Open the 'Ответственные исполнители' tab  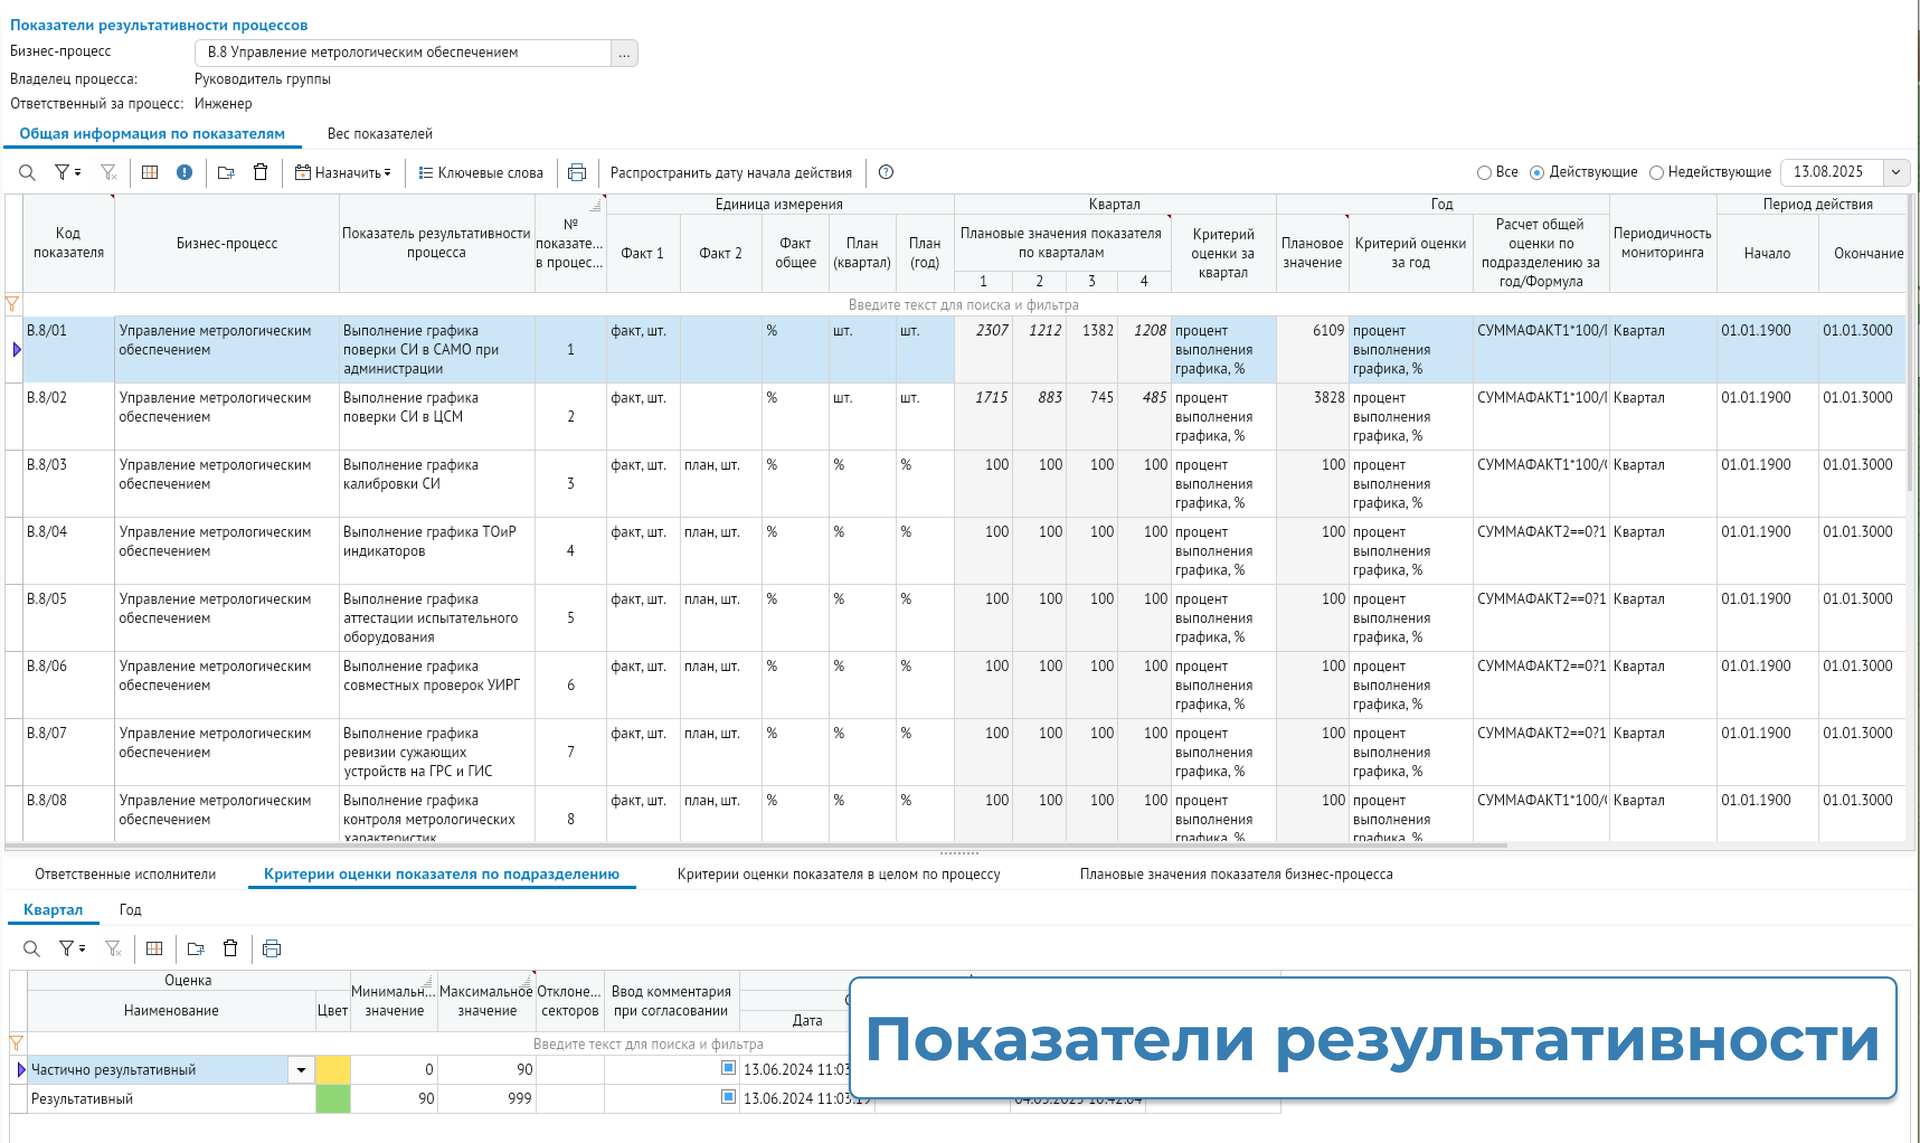tap(125, 874)
